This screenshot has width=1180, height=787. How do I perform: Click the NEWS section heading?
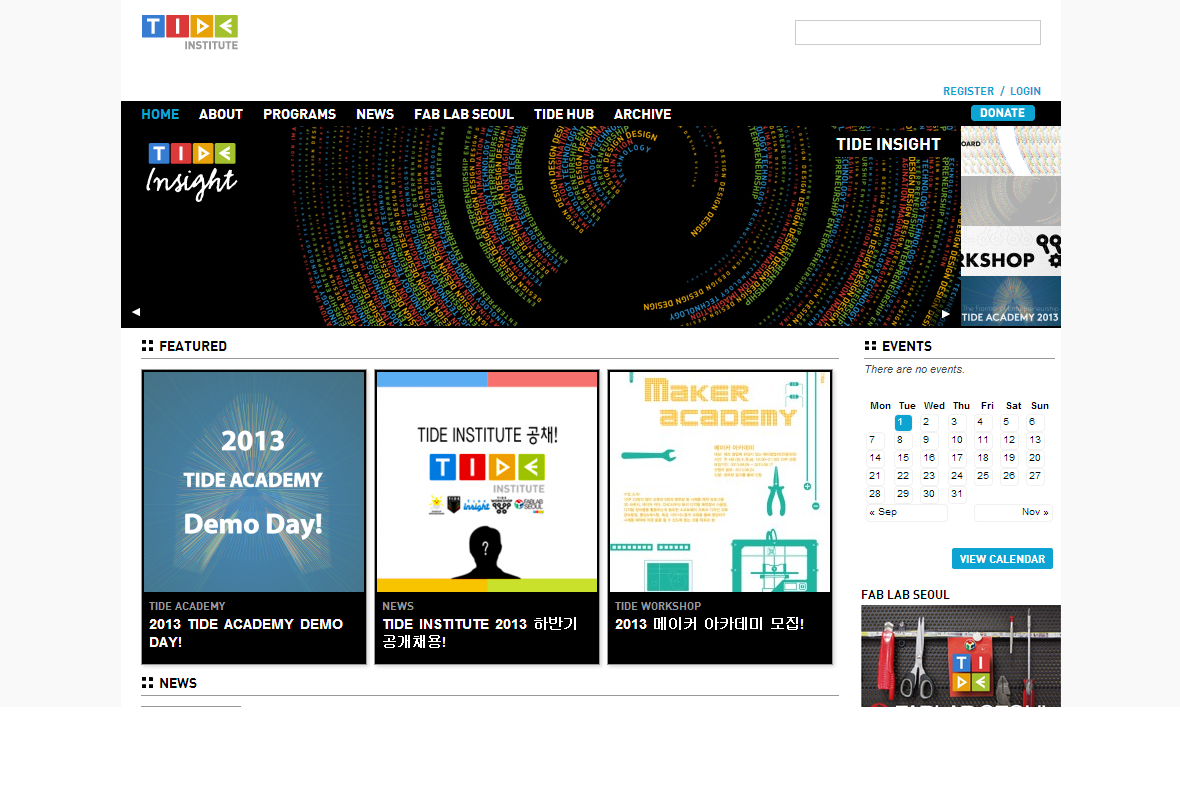[178, 683]
